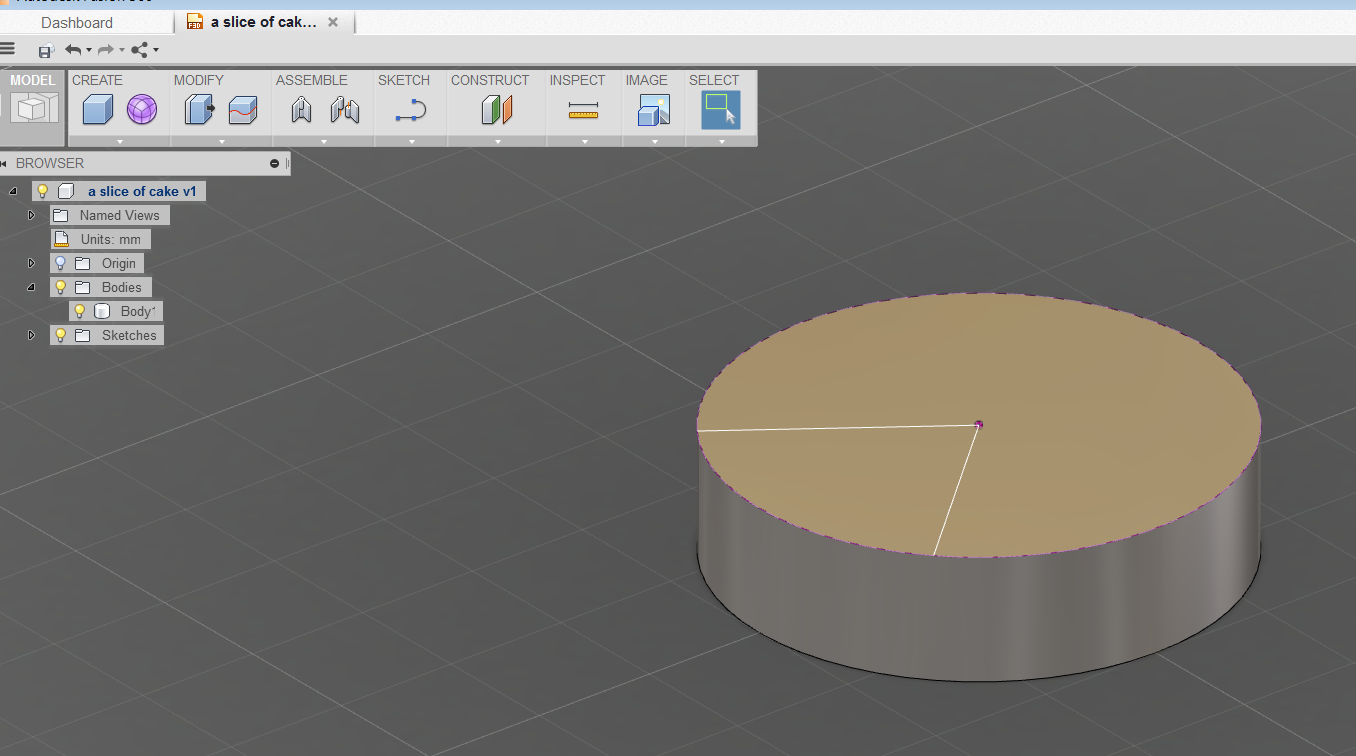Redo the last undone action
This screenshot has height=756, width=1356.
click(105, 50)
